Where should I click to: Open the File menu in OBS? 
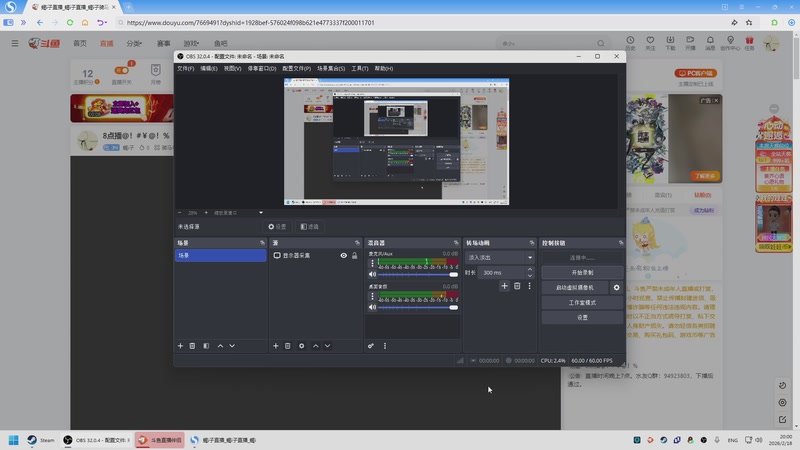(185, 68)
